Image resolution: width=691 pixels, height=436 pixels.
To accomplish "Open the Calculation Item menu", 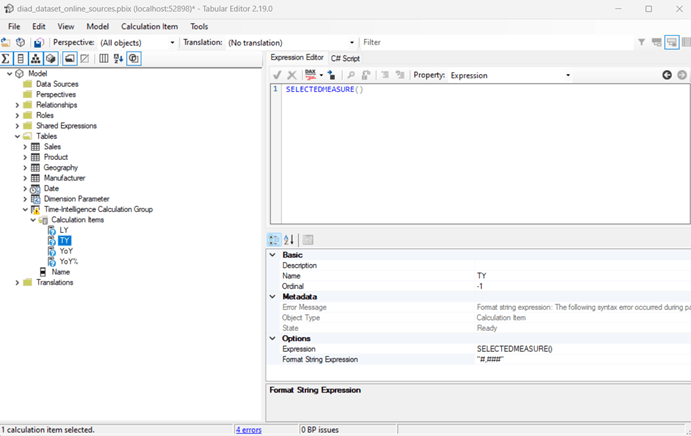I will [152, 27].
